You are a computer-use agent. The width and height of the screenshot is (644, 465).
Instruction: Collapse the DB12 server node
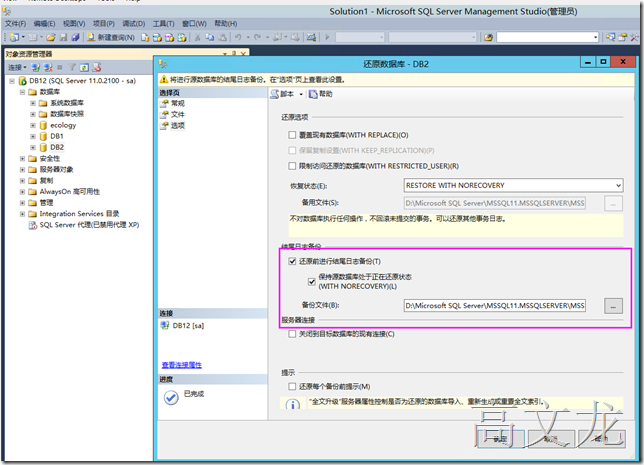[x=12, y=81]
